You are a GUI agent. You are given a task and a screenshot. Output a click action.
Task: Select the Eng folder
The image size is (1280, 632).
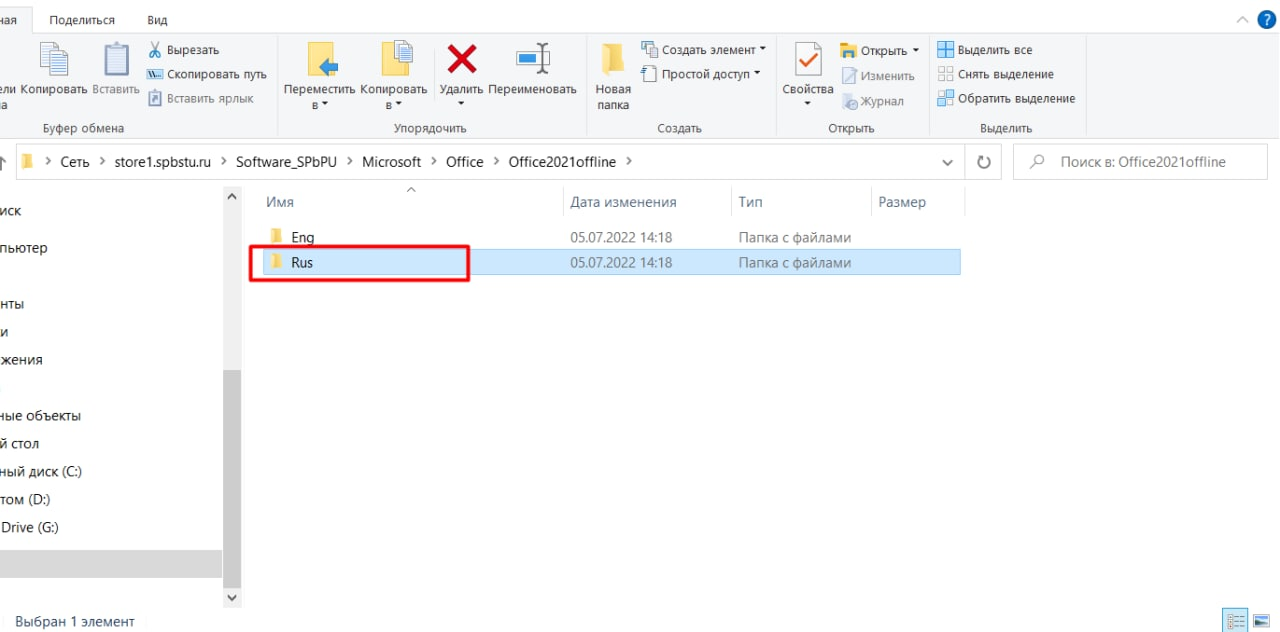[303, 237]
